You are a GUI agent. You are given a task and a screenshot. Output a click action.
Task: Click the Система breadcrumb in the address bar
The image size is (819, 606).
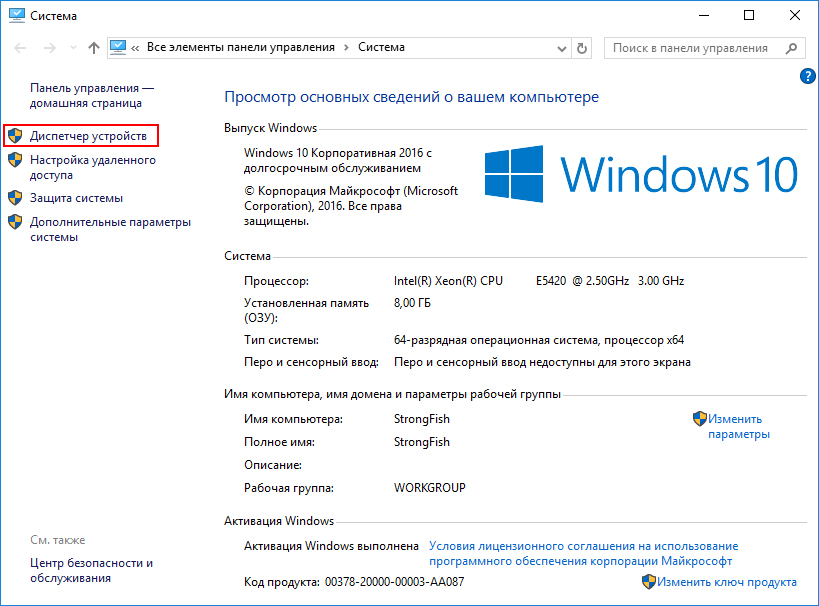click(x=381, y=48)
